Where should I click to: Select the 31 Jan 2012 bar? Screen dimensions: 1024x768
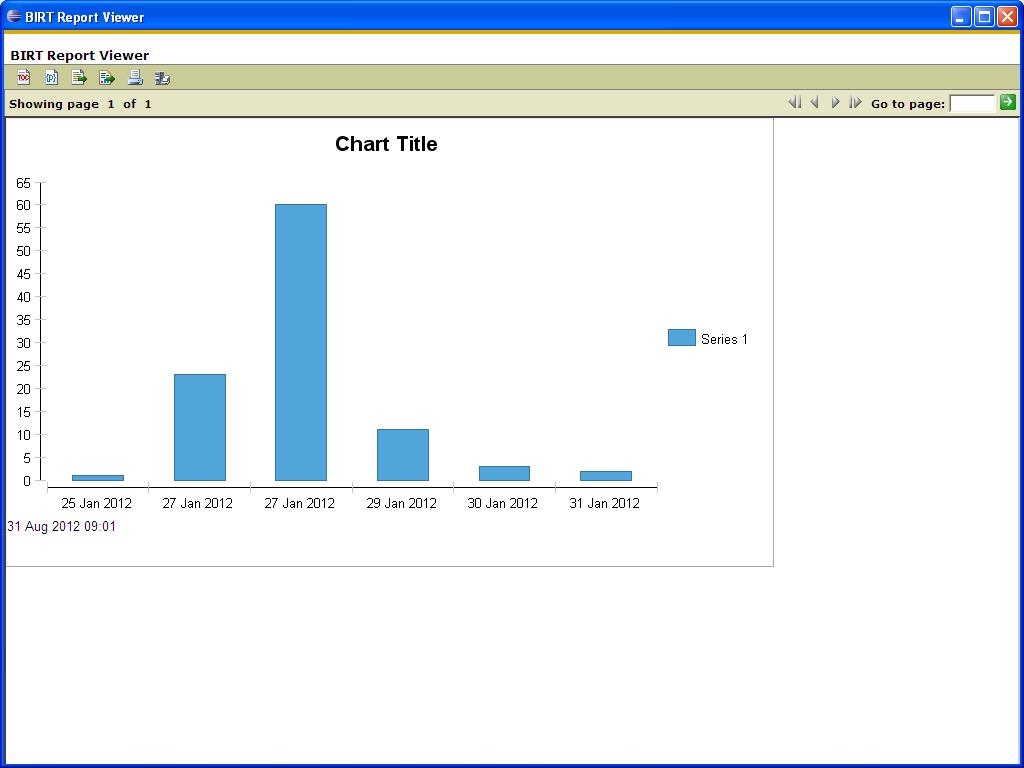tap(606, 476)
